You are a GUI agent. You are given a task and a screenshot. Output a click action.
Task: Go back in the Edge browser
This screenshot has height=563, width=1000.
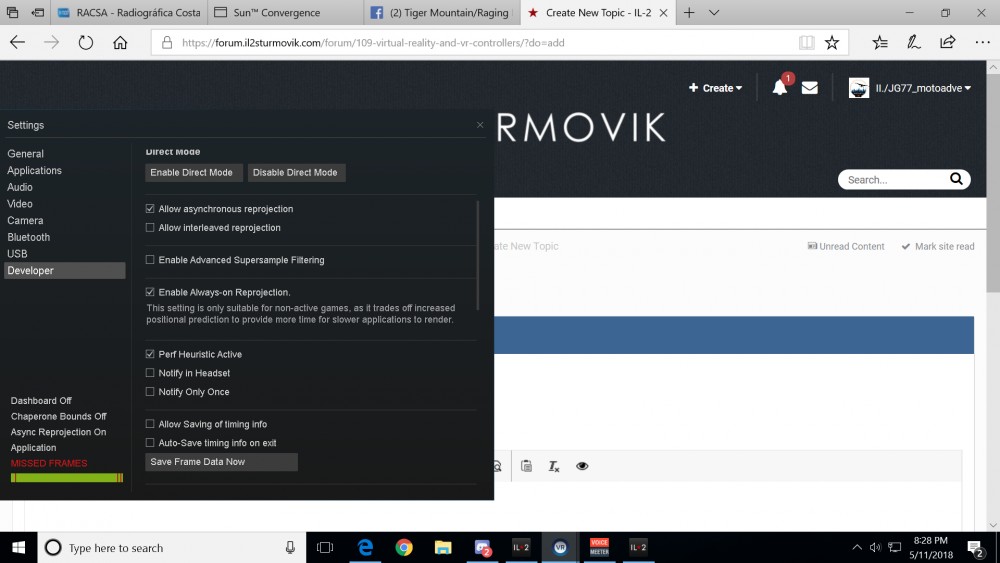[x=17, y=43]
